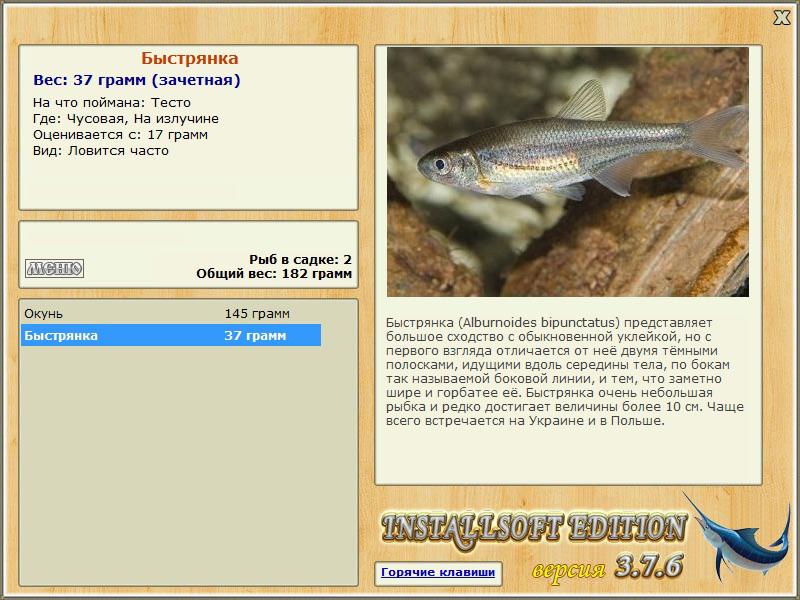Click the Вес: 37 грамм (зачетная) line
Image resolution: width=800 pixels, height=600 pixels.
tap(137, 80)
